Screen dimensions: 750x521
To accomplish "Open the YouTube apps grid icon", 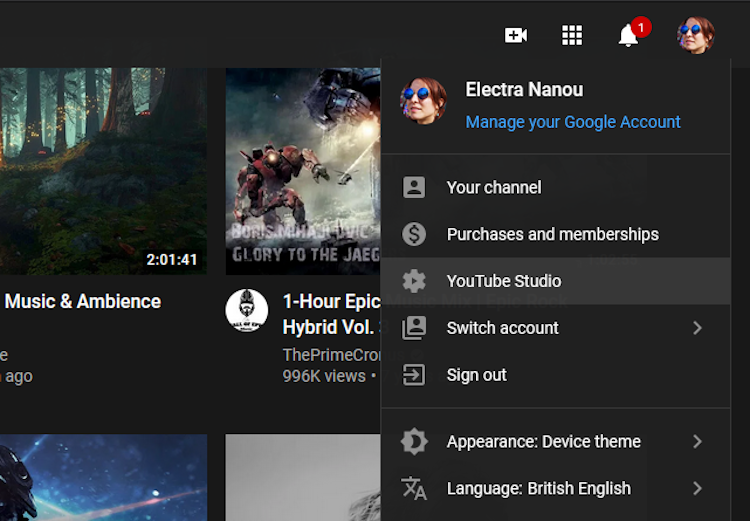I will coord(572,36).
